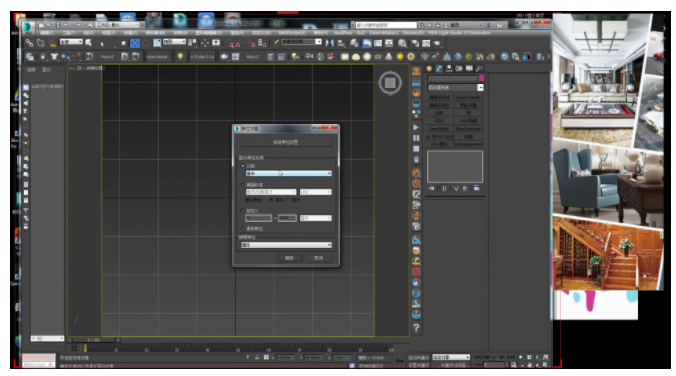The height and width of the screenshot is (376, 676).
Task: Open the MAXScript menu
Action: pyautogui.click(x=292, y=33)
